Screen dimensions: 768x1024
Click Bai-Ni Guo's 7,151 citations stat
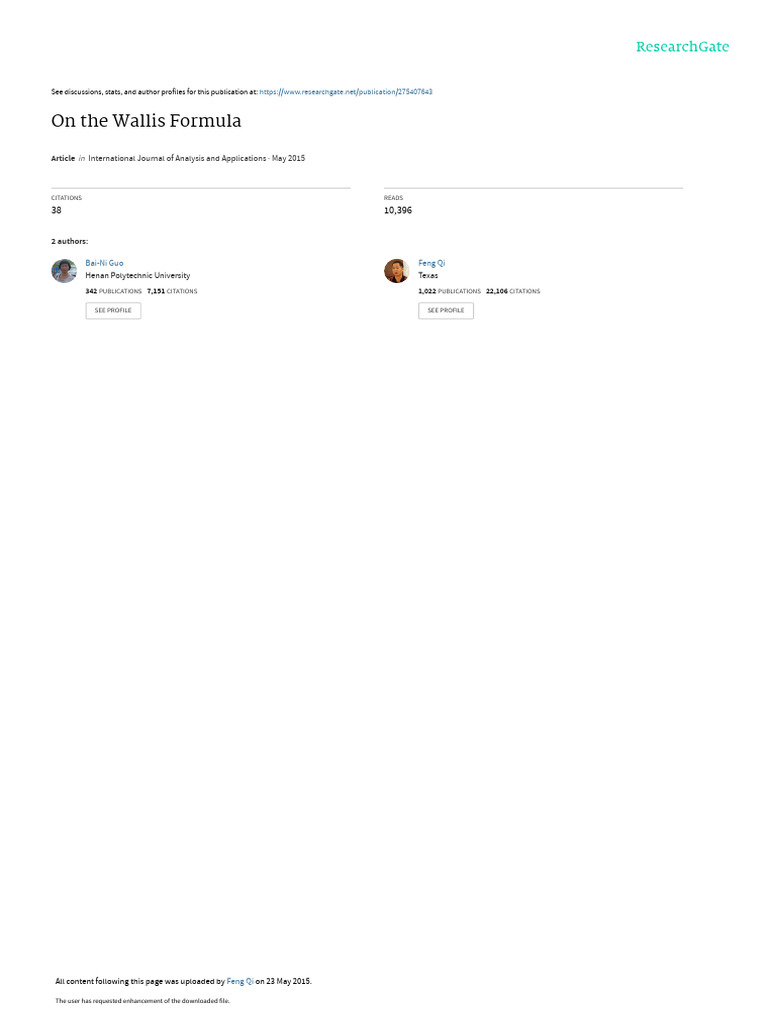pos(172,291)
